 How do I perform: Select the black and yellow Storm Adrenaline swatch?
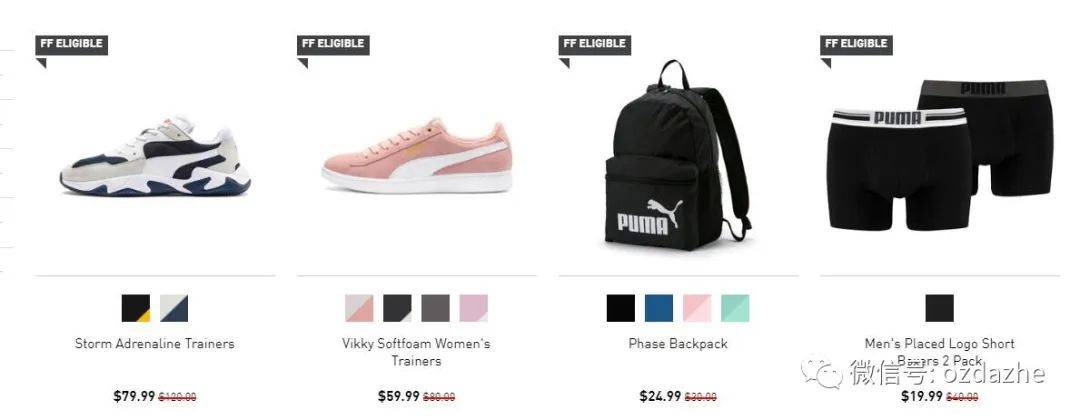pyautogui.click(x=136, y=308)
